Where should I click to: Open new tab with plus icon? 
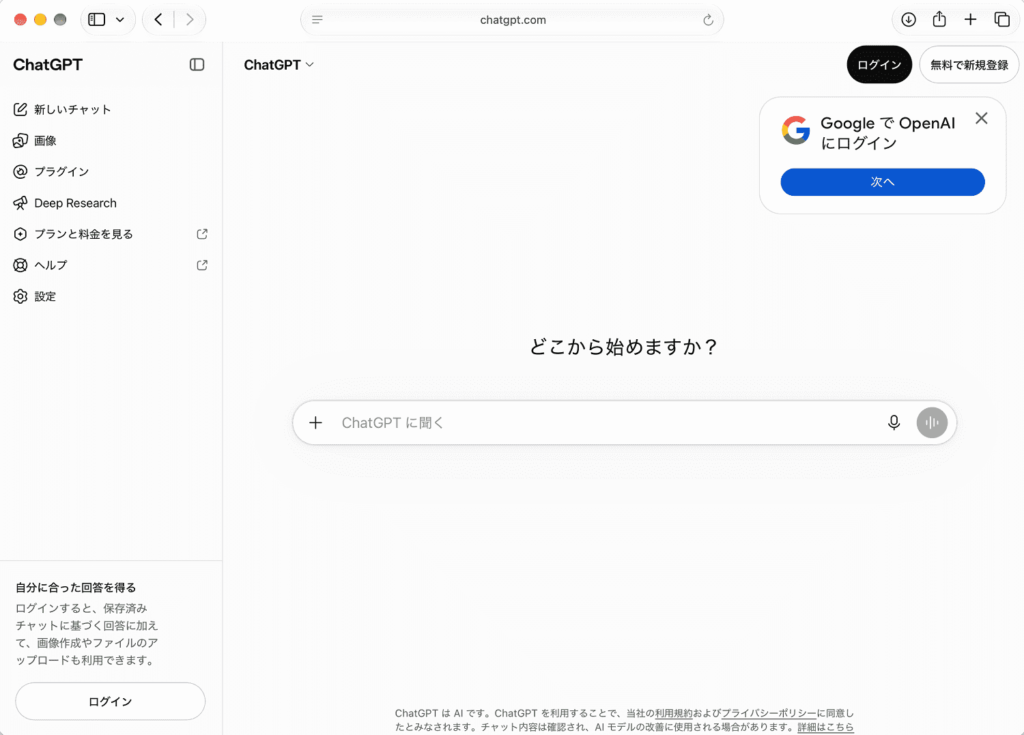970,20
